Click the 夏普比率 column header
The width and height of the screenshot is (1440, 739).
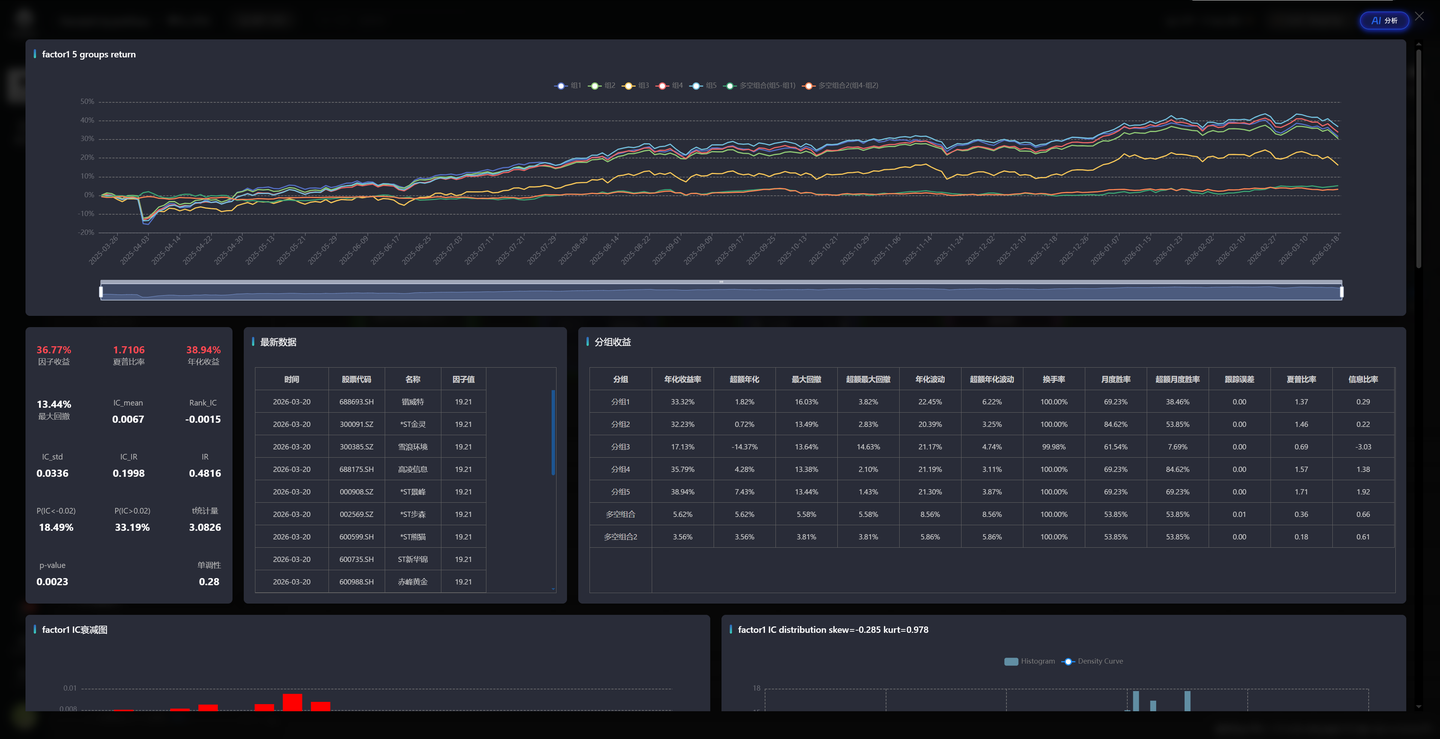click(x=1301, y=380)
